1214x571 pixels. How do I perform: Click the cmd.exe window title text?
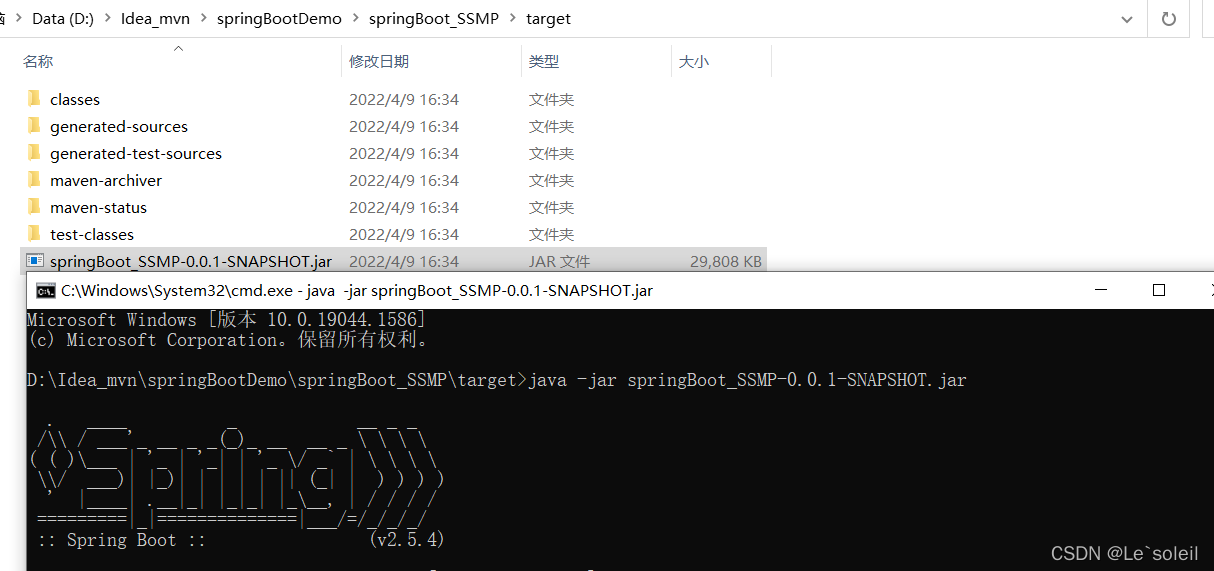(357, 291)
